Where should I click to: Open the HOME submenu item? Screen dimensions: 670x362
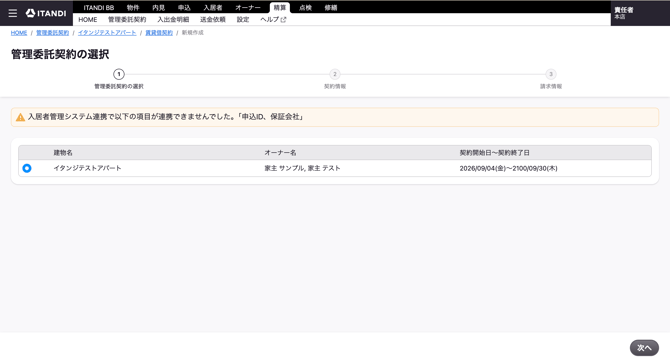[x=88, y=20]
